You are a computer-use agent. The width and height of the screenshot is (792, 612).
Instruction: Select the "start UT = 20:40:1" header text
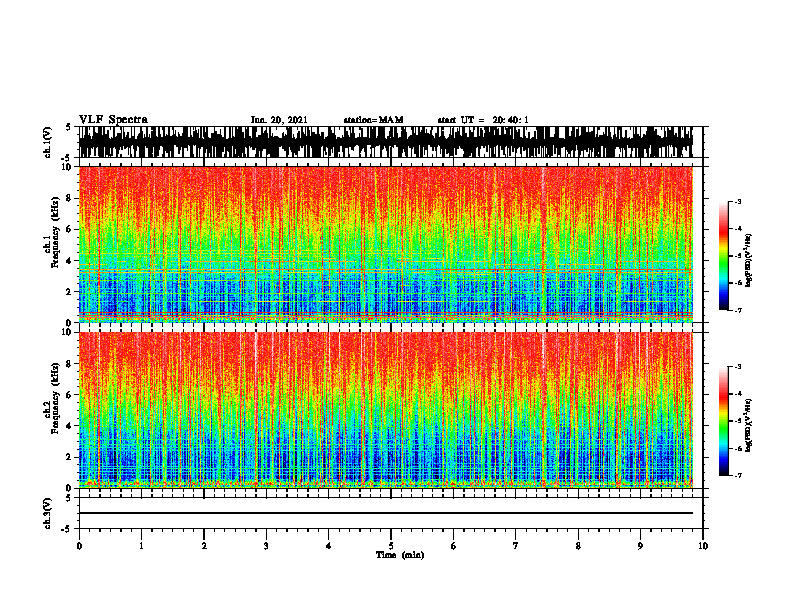coord(483,120)
